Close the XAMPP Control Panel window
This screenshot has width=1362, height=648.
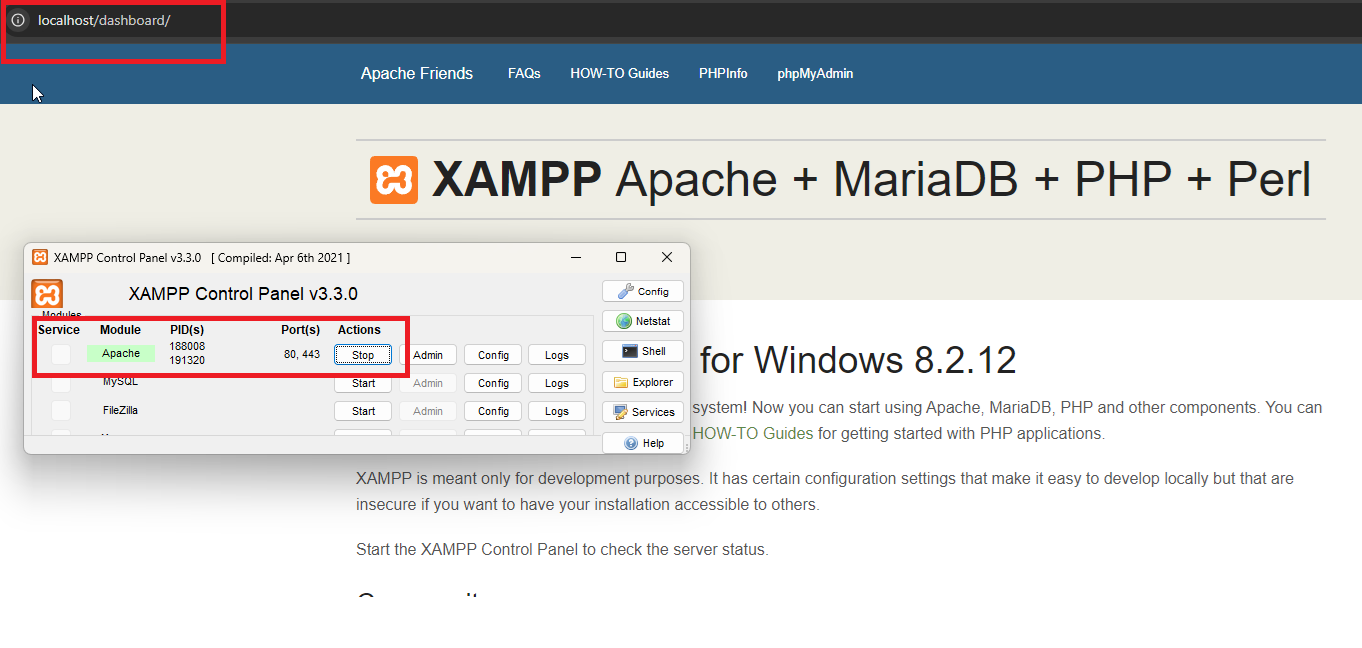[x=667, y=257]
